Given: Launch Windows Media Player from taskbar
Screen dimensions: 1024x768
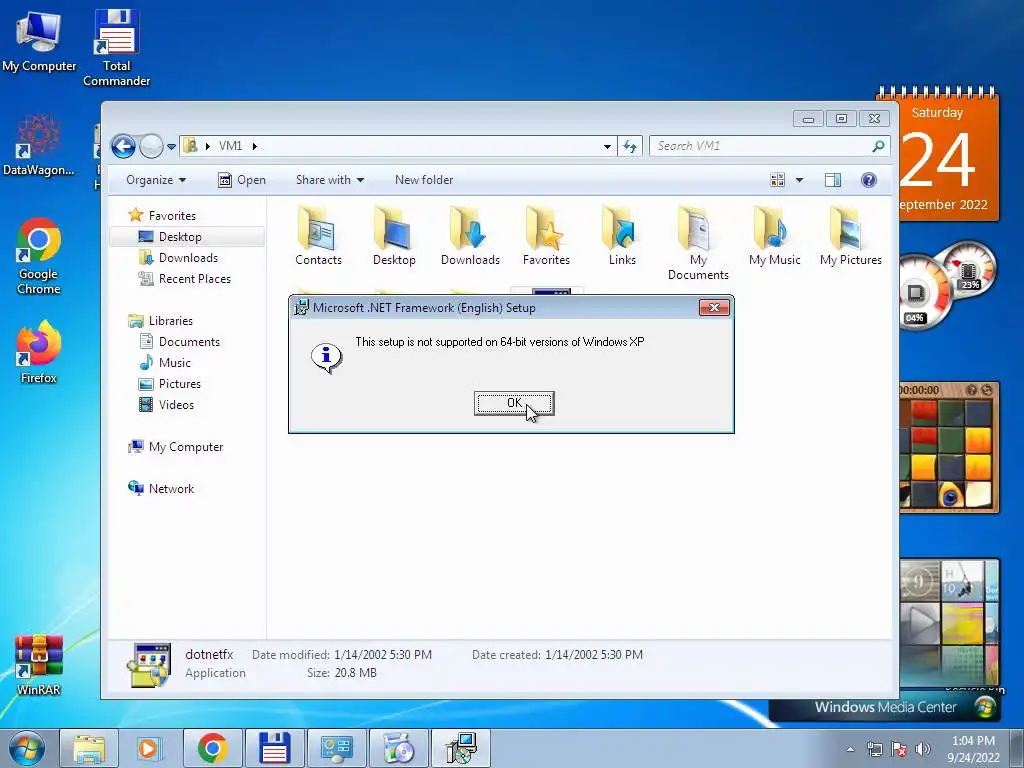Looking at the screenshot, I should 150,748.
